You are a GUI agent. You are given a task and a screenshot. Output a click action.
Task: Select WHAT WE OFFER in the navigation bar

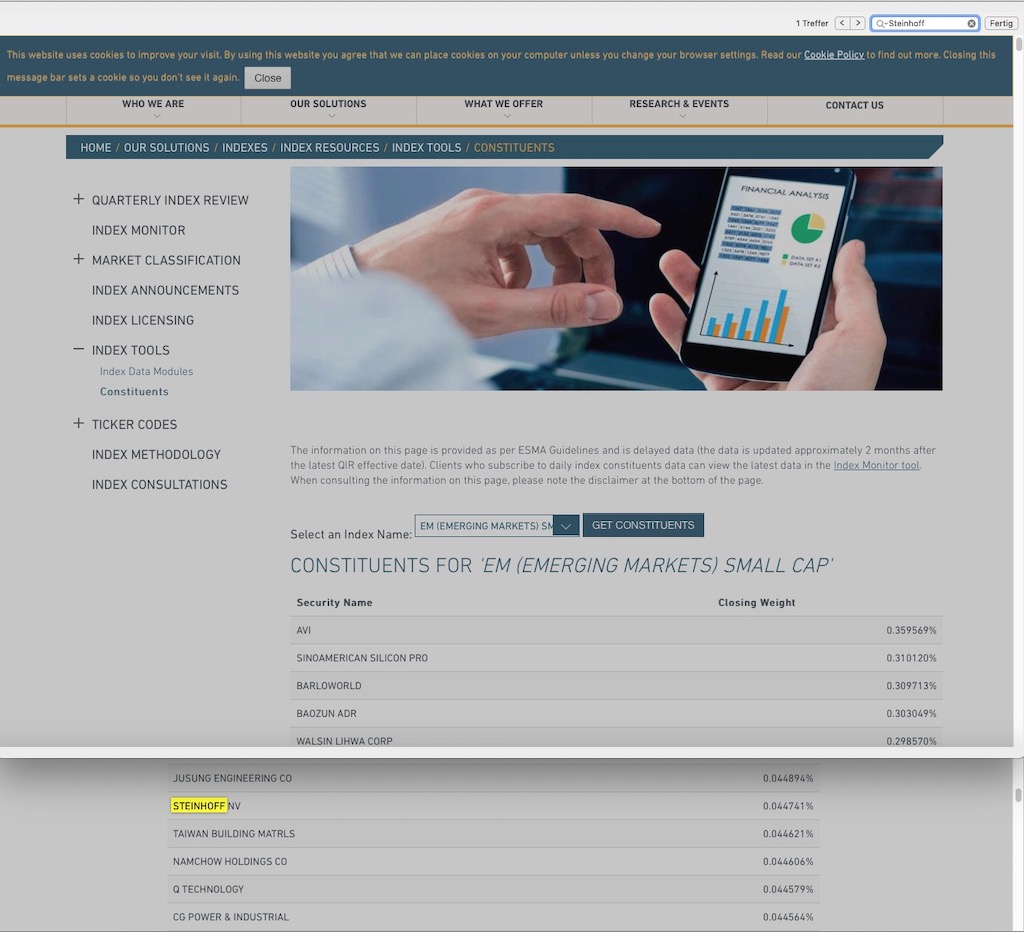click(504, 103)
